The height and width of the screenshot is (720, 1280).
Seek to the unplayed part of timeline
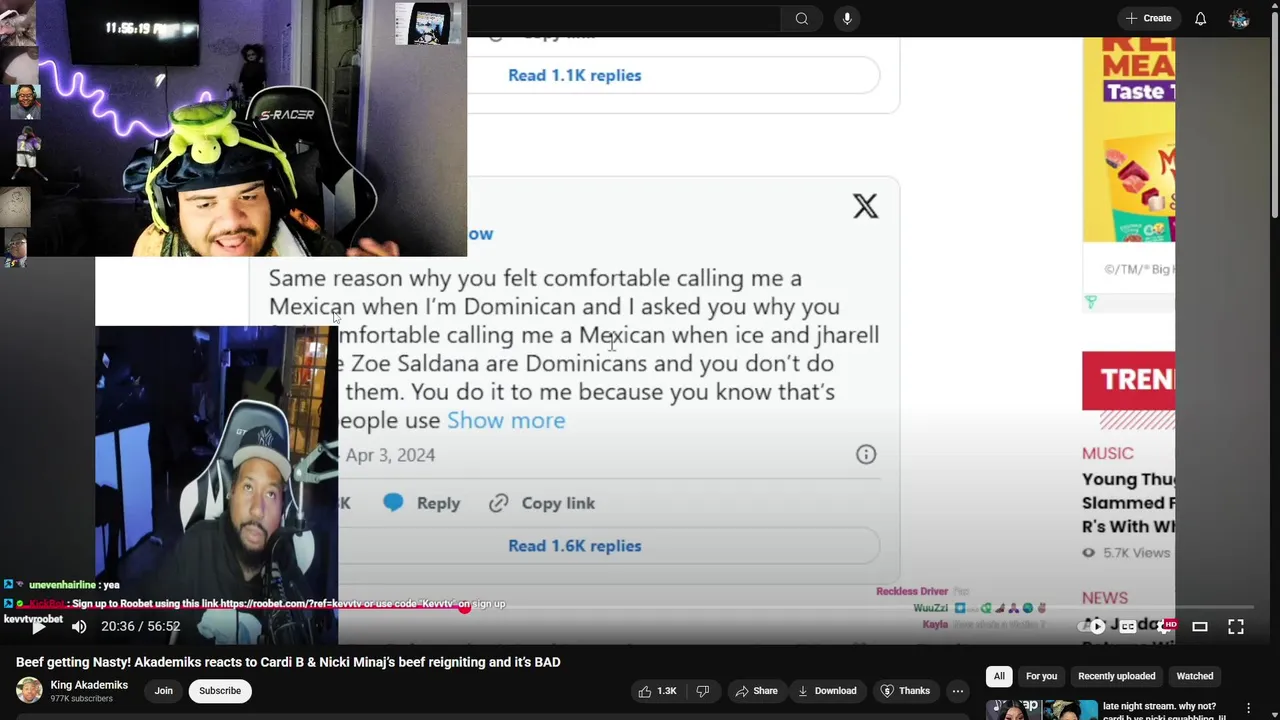(x=860, y=607)
